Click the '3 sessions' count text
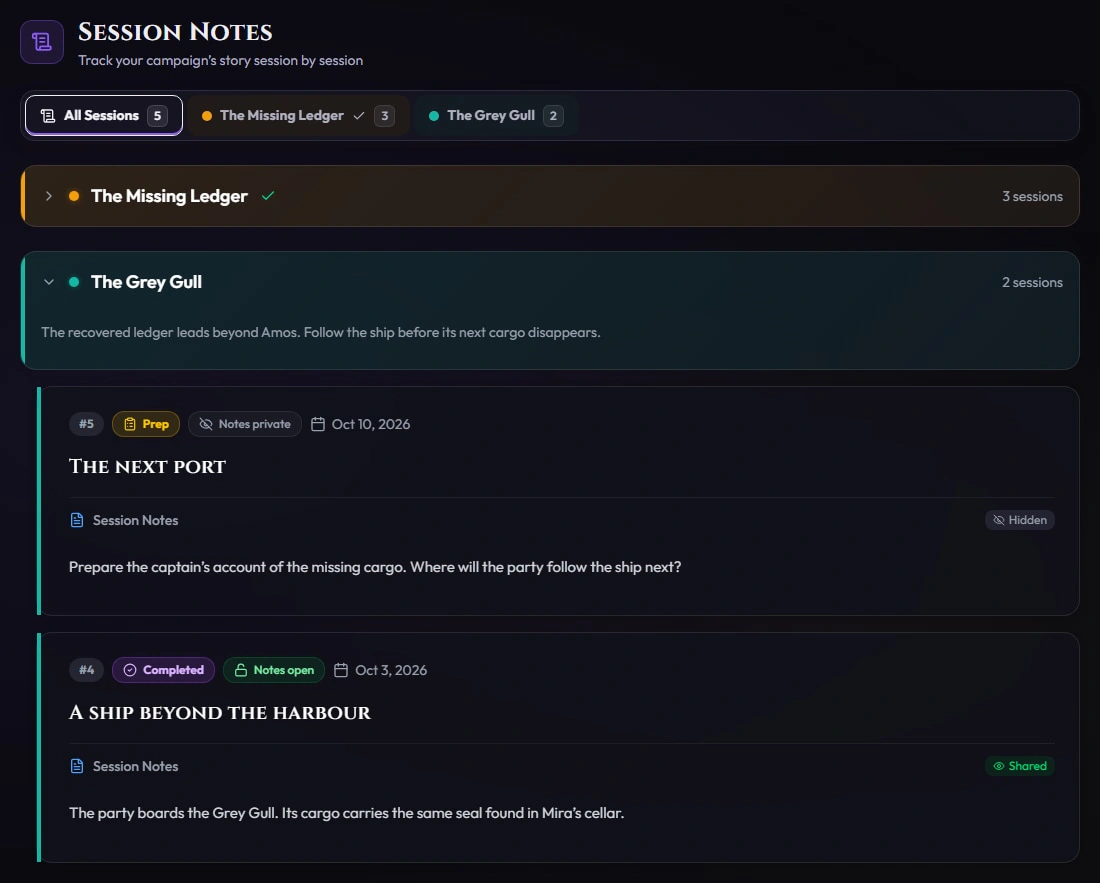Viewport: 1100px width, 883px height. tap(1032, 196)
